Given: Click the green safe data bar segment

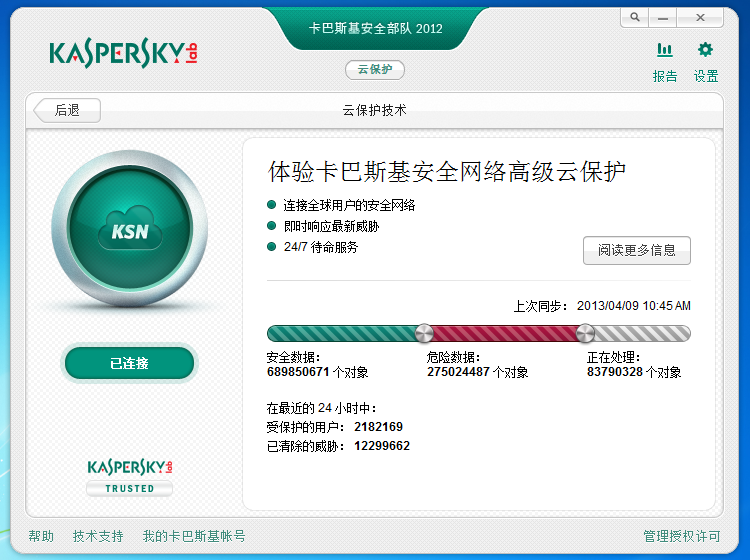Looking at the screenshot, I should coord(341,333).
